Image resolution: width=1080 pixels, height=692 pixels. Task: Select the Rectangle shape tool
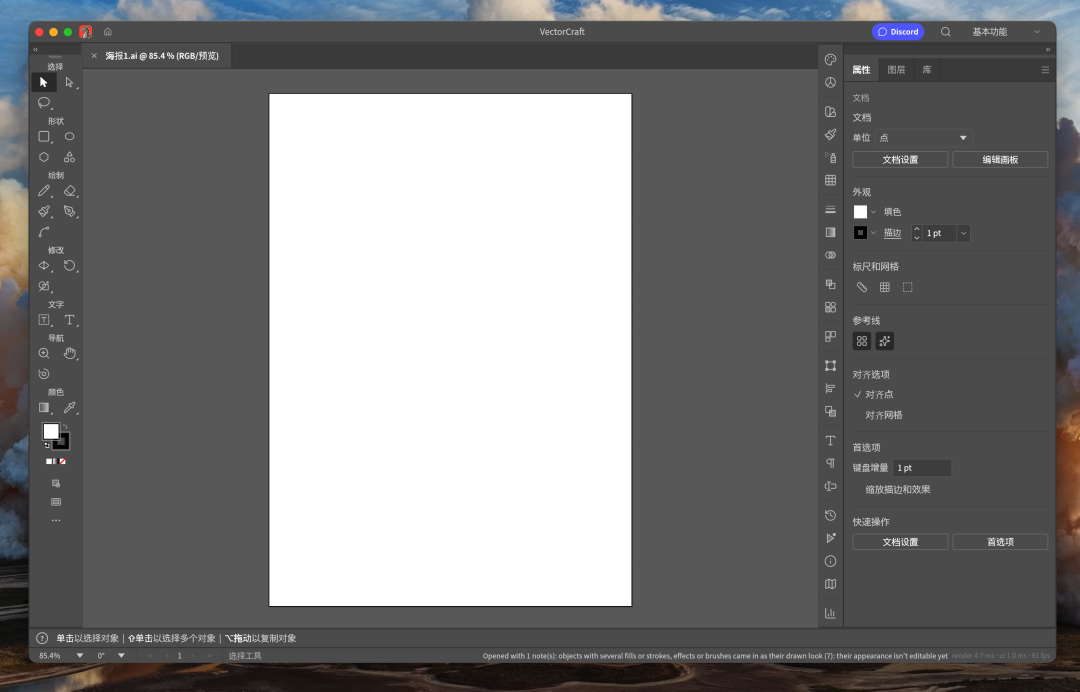coord(44,137)
